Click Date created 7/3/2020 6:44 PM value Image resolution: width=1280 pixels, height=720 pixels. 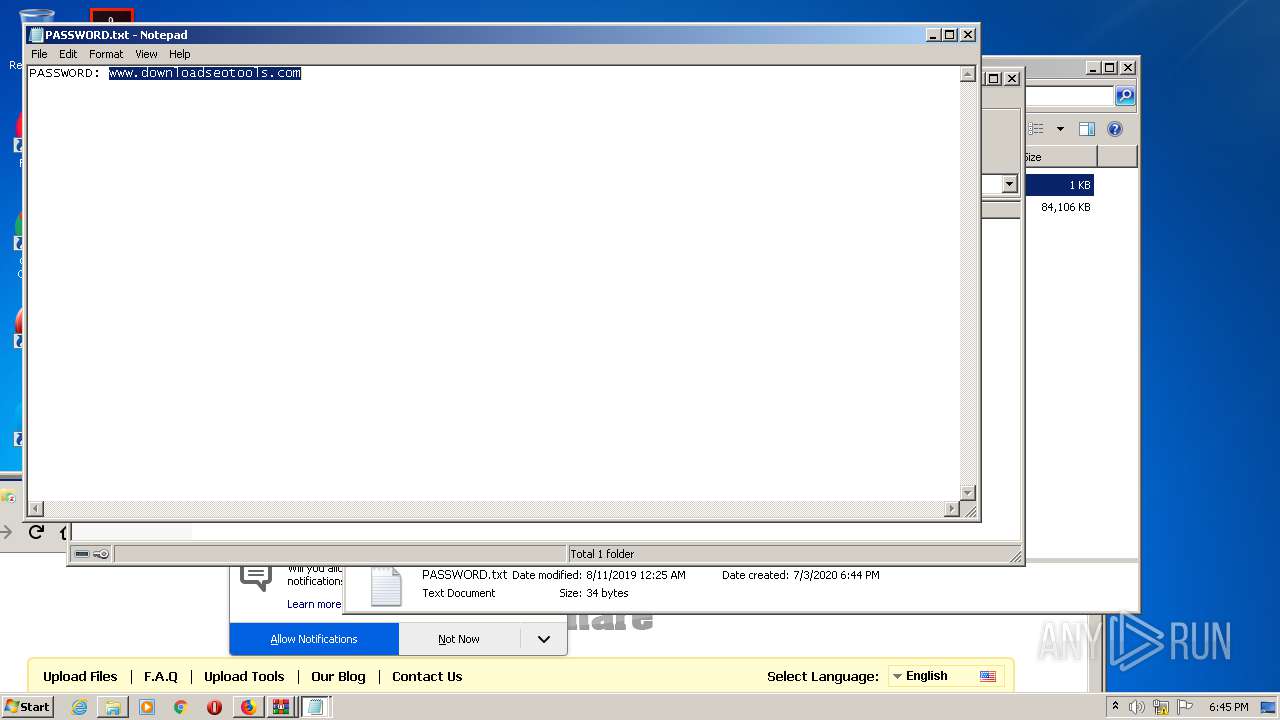pos(836,575)
